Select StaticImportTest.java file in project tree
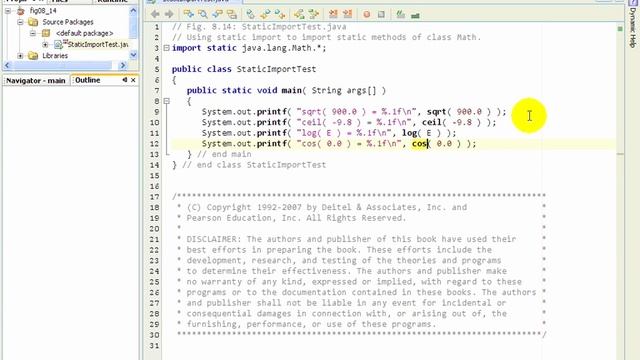640x360 pixels. coord(98,44)
